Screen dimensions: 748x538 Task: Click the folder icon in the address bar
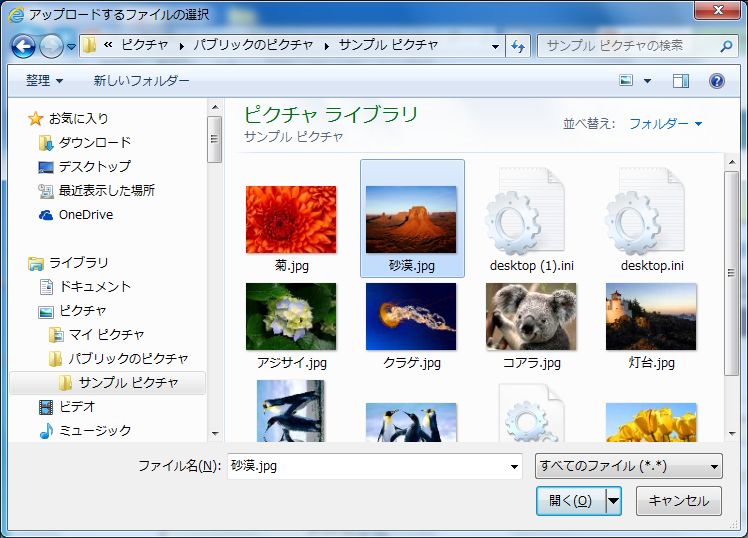pos(89,46)
